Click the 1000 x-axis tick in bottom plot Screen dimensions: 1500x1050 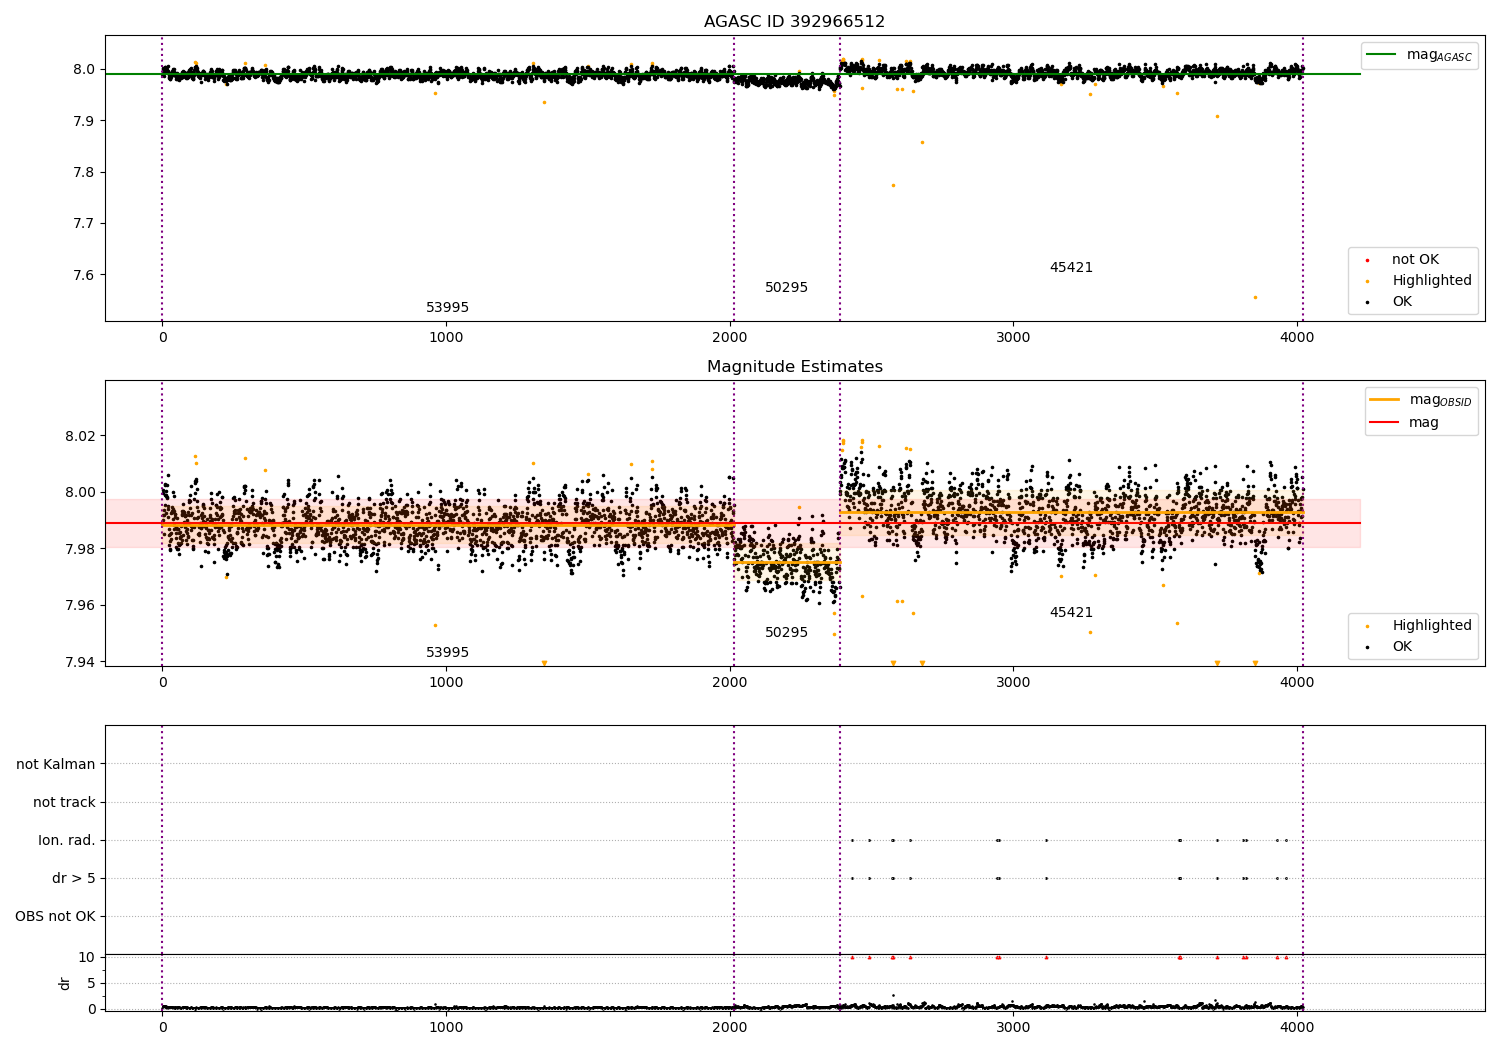point(446,1028)
